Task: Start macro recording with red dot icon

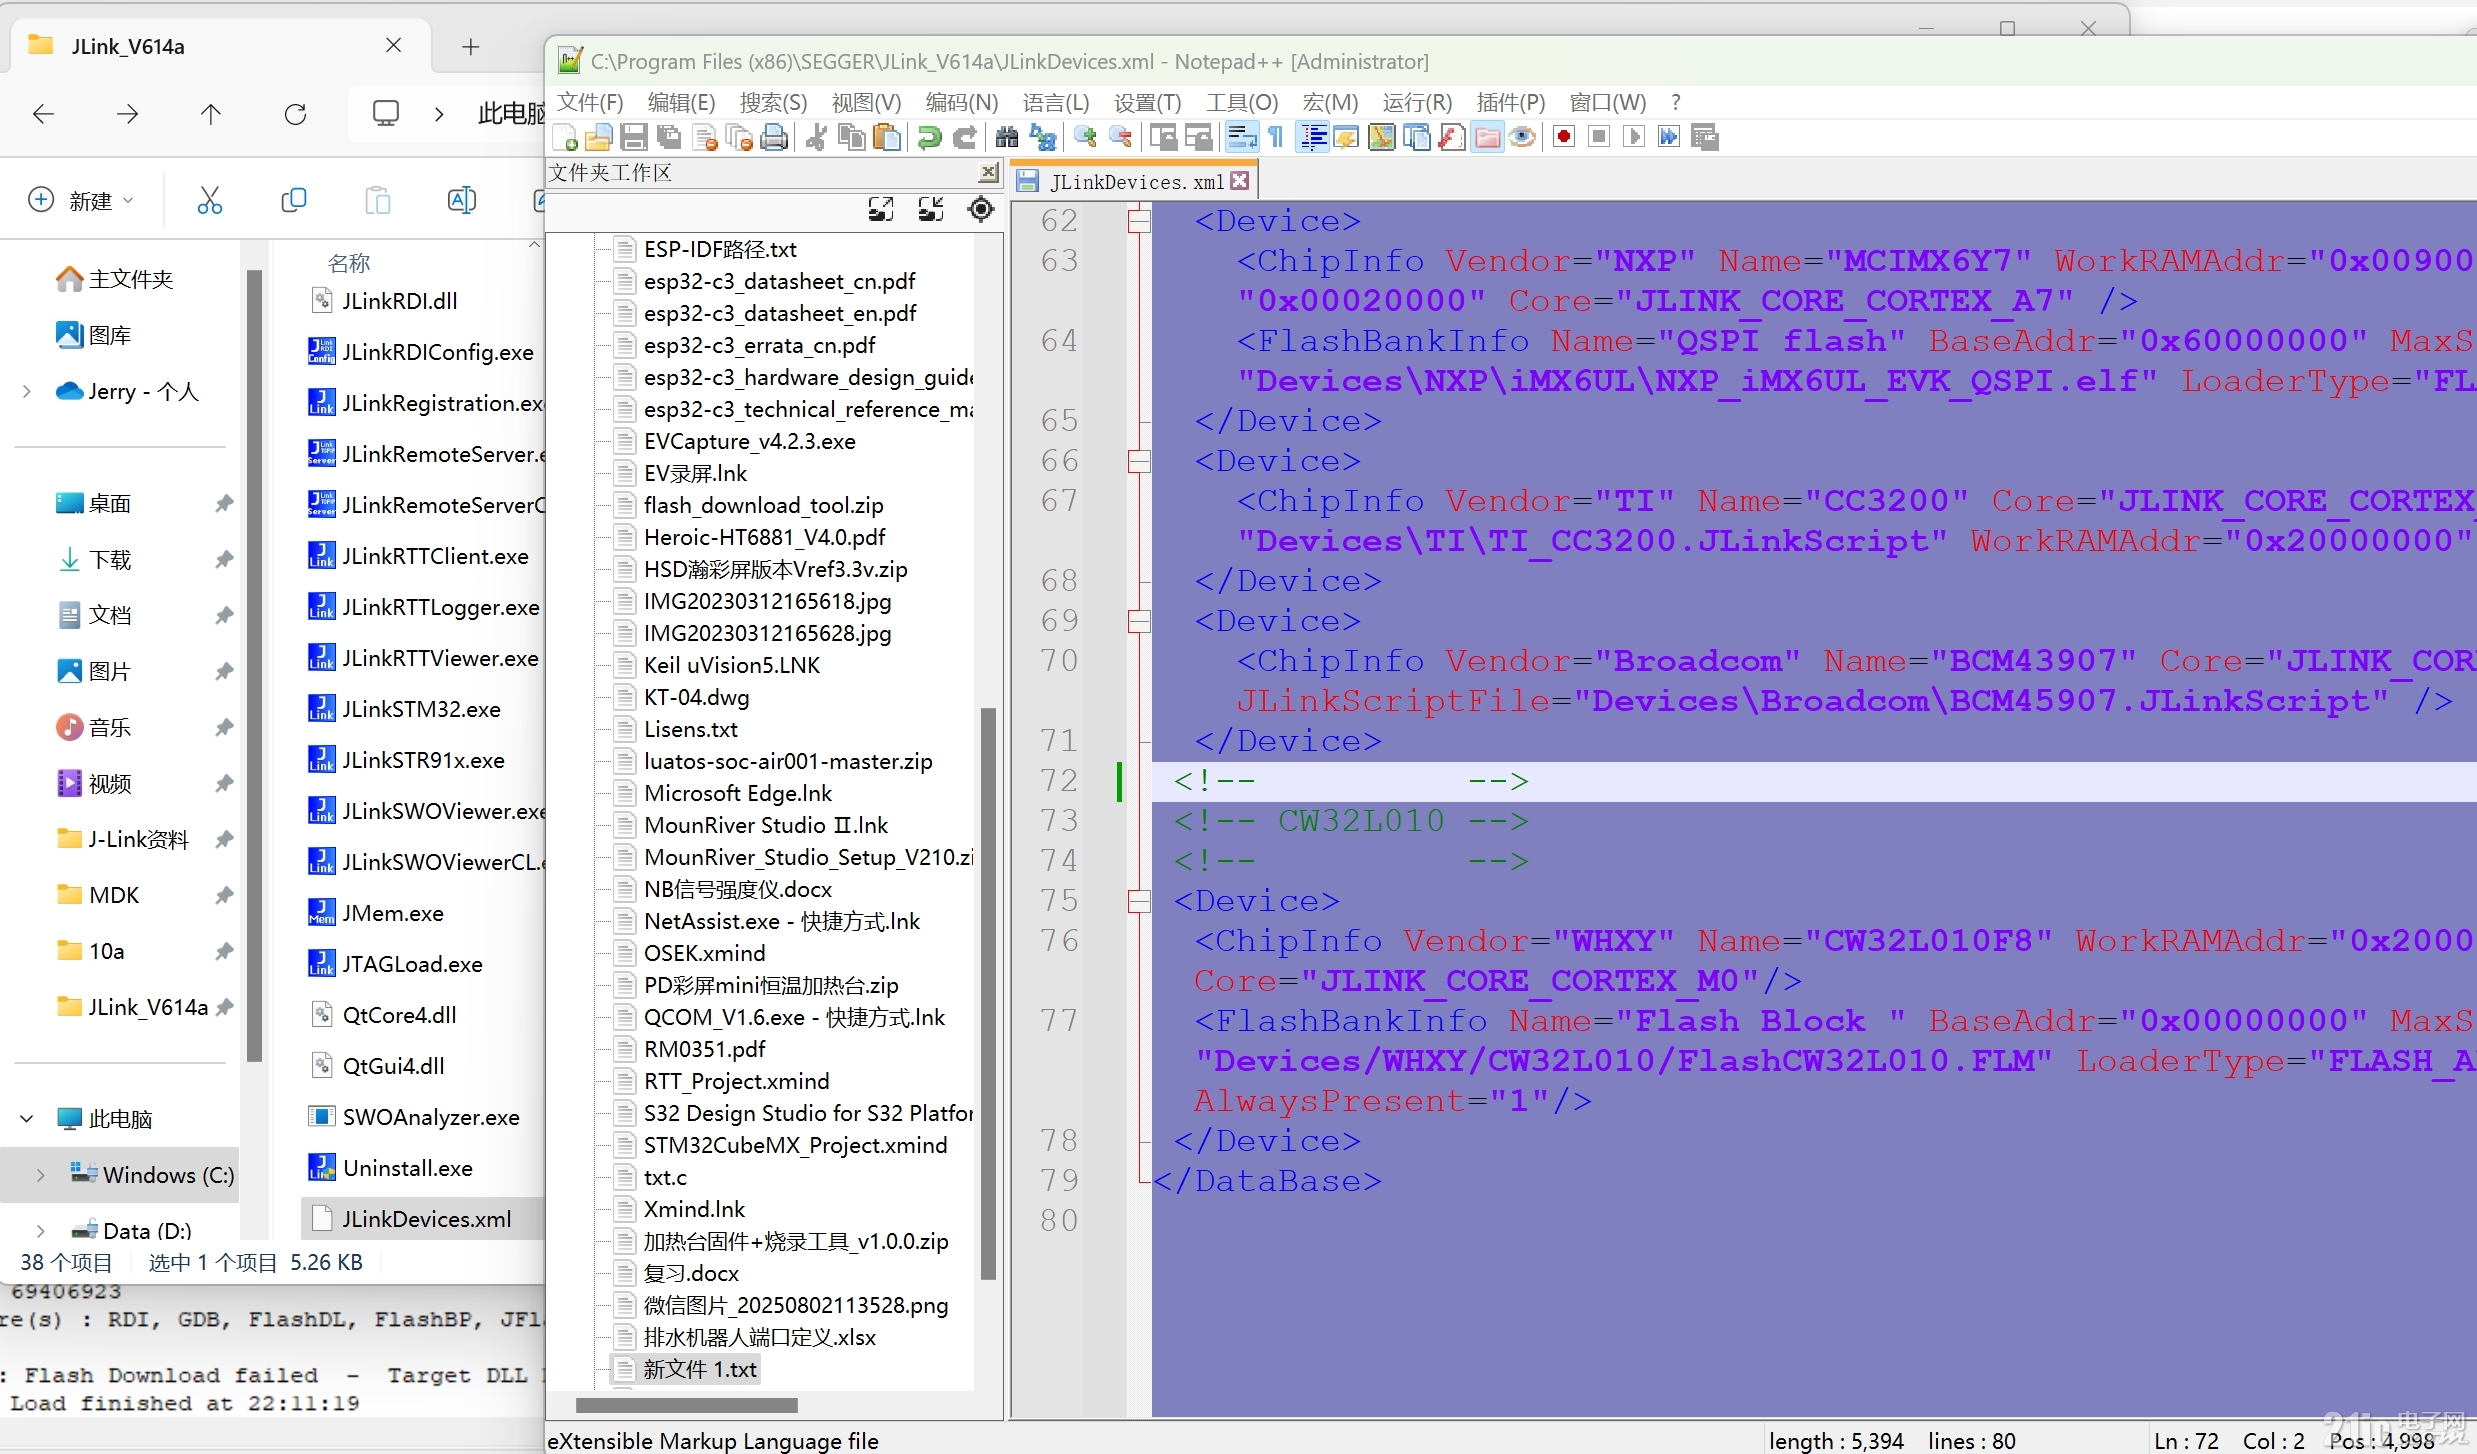Action: (1564, 137)
